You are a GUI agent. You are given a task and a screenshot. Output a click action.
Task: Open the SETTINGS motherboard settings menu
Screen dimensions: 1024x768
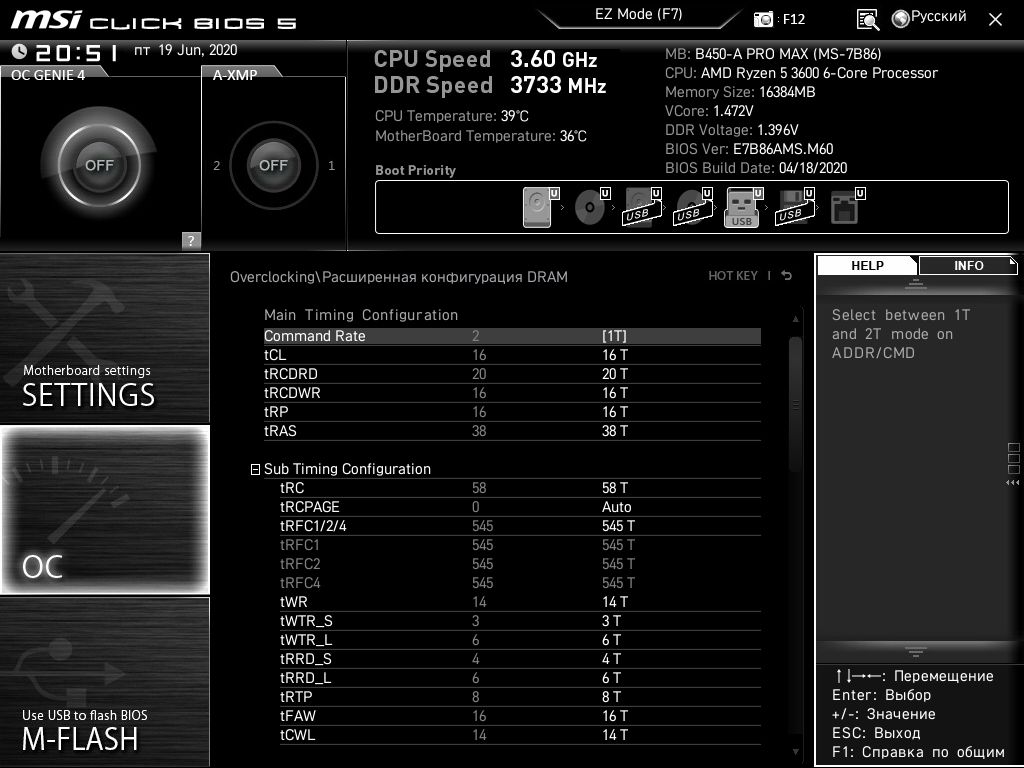[104, 338]
